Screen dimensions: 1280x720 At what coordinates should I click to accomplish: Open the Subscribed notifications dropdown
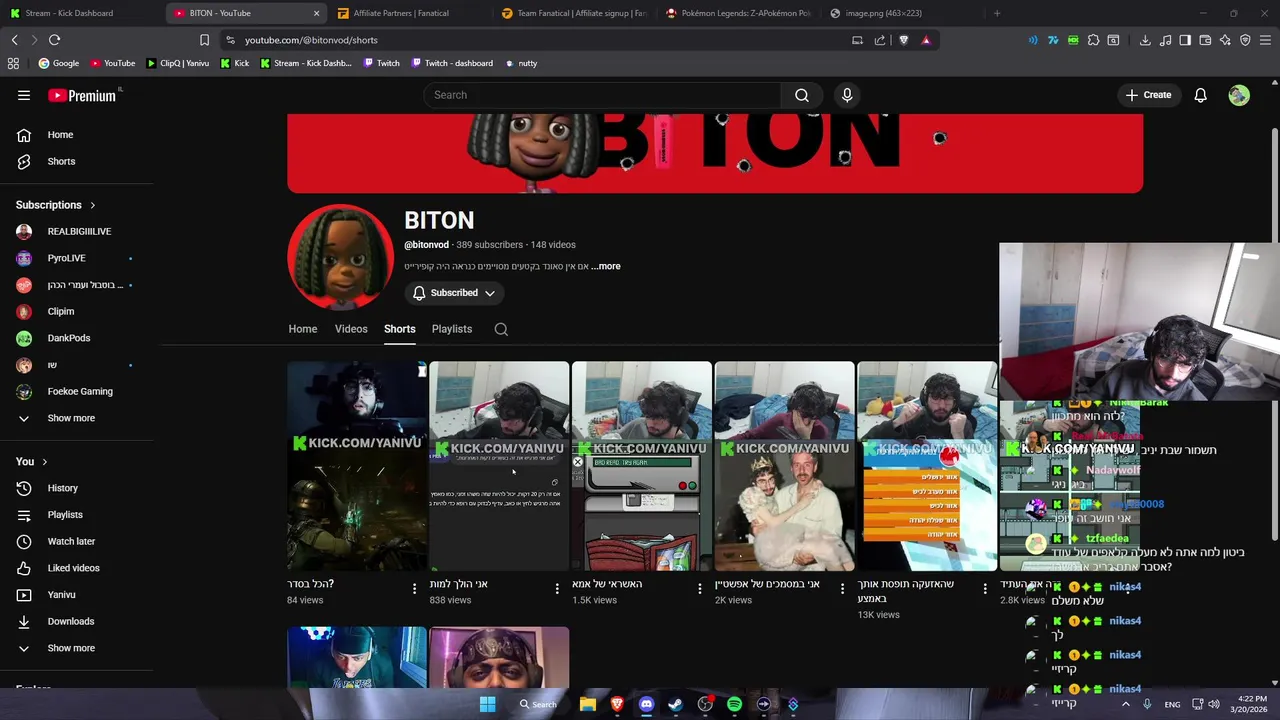pyautogui.click(x=454, y=293)
